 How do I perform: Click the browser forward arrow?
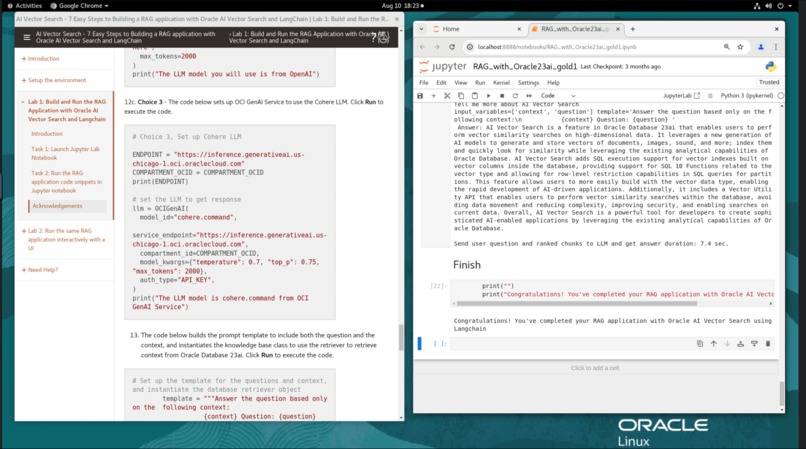tap(437, 47)
